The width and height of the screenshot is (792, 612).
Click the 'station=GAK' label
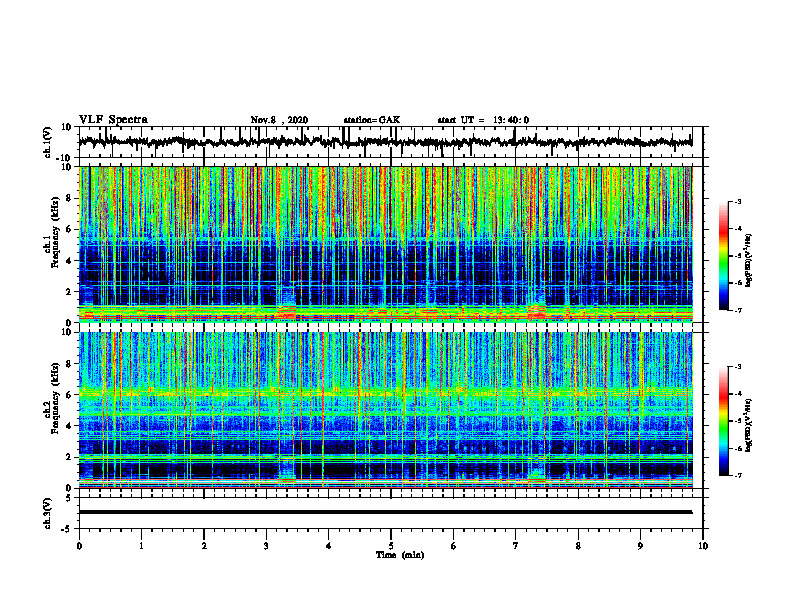(372, 120)
